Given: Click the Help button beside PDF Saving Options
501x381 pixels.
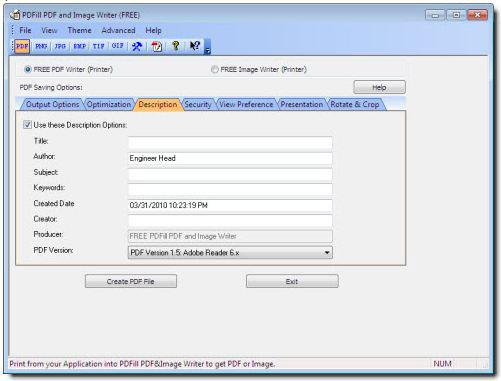Looking at the screenshot, I should click(379, 87).
